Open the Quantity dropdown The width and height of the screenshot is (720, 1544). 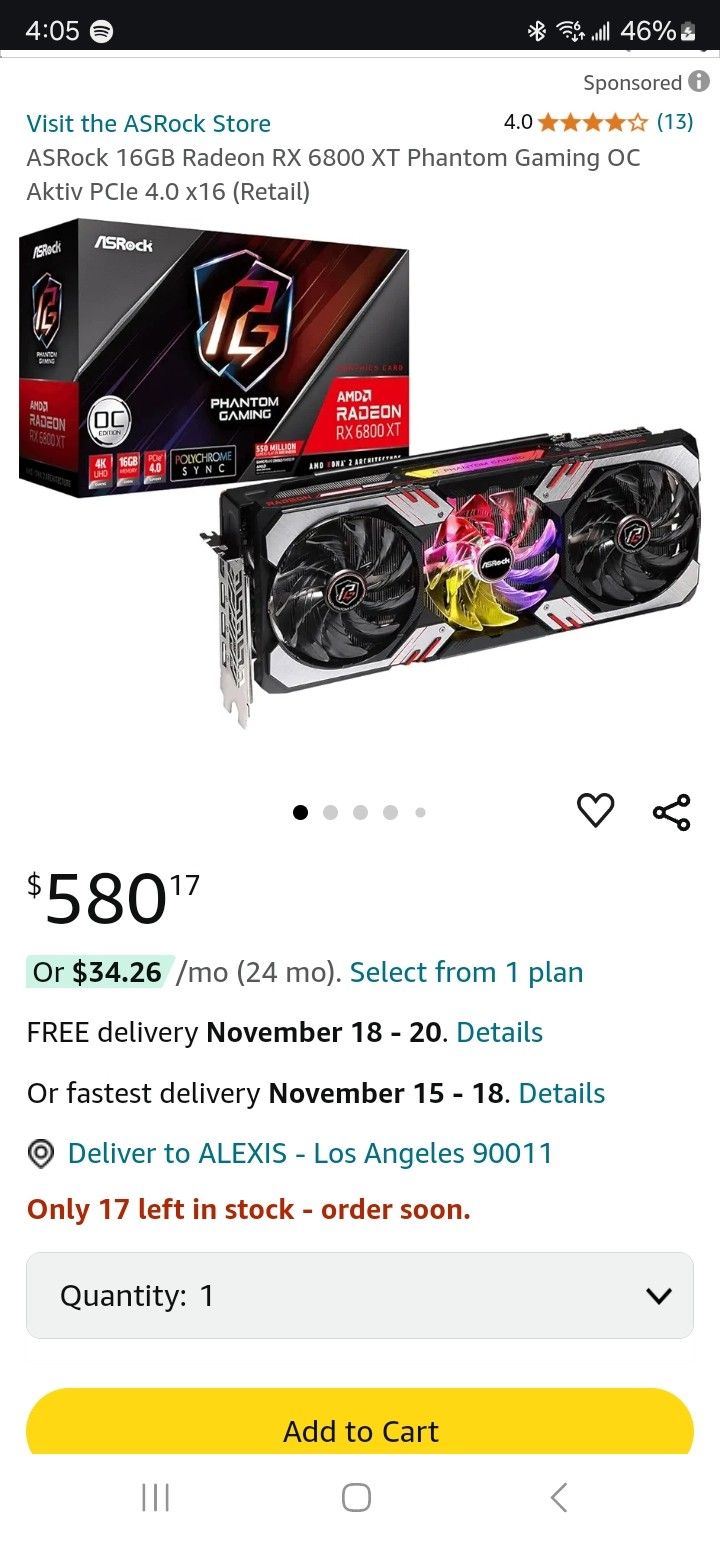[360, 1296]
